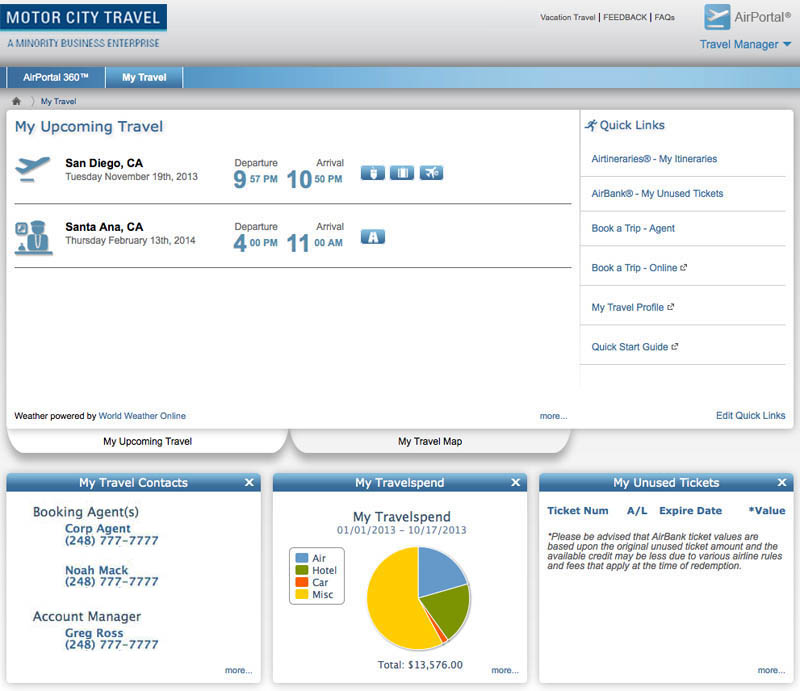Click the Car color swatch in the legend
The image size is (800, 691).
302,582
